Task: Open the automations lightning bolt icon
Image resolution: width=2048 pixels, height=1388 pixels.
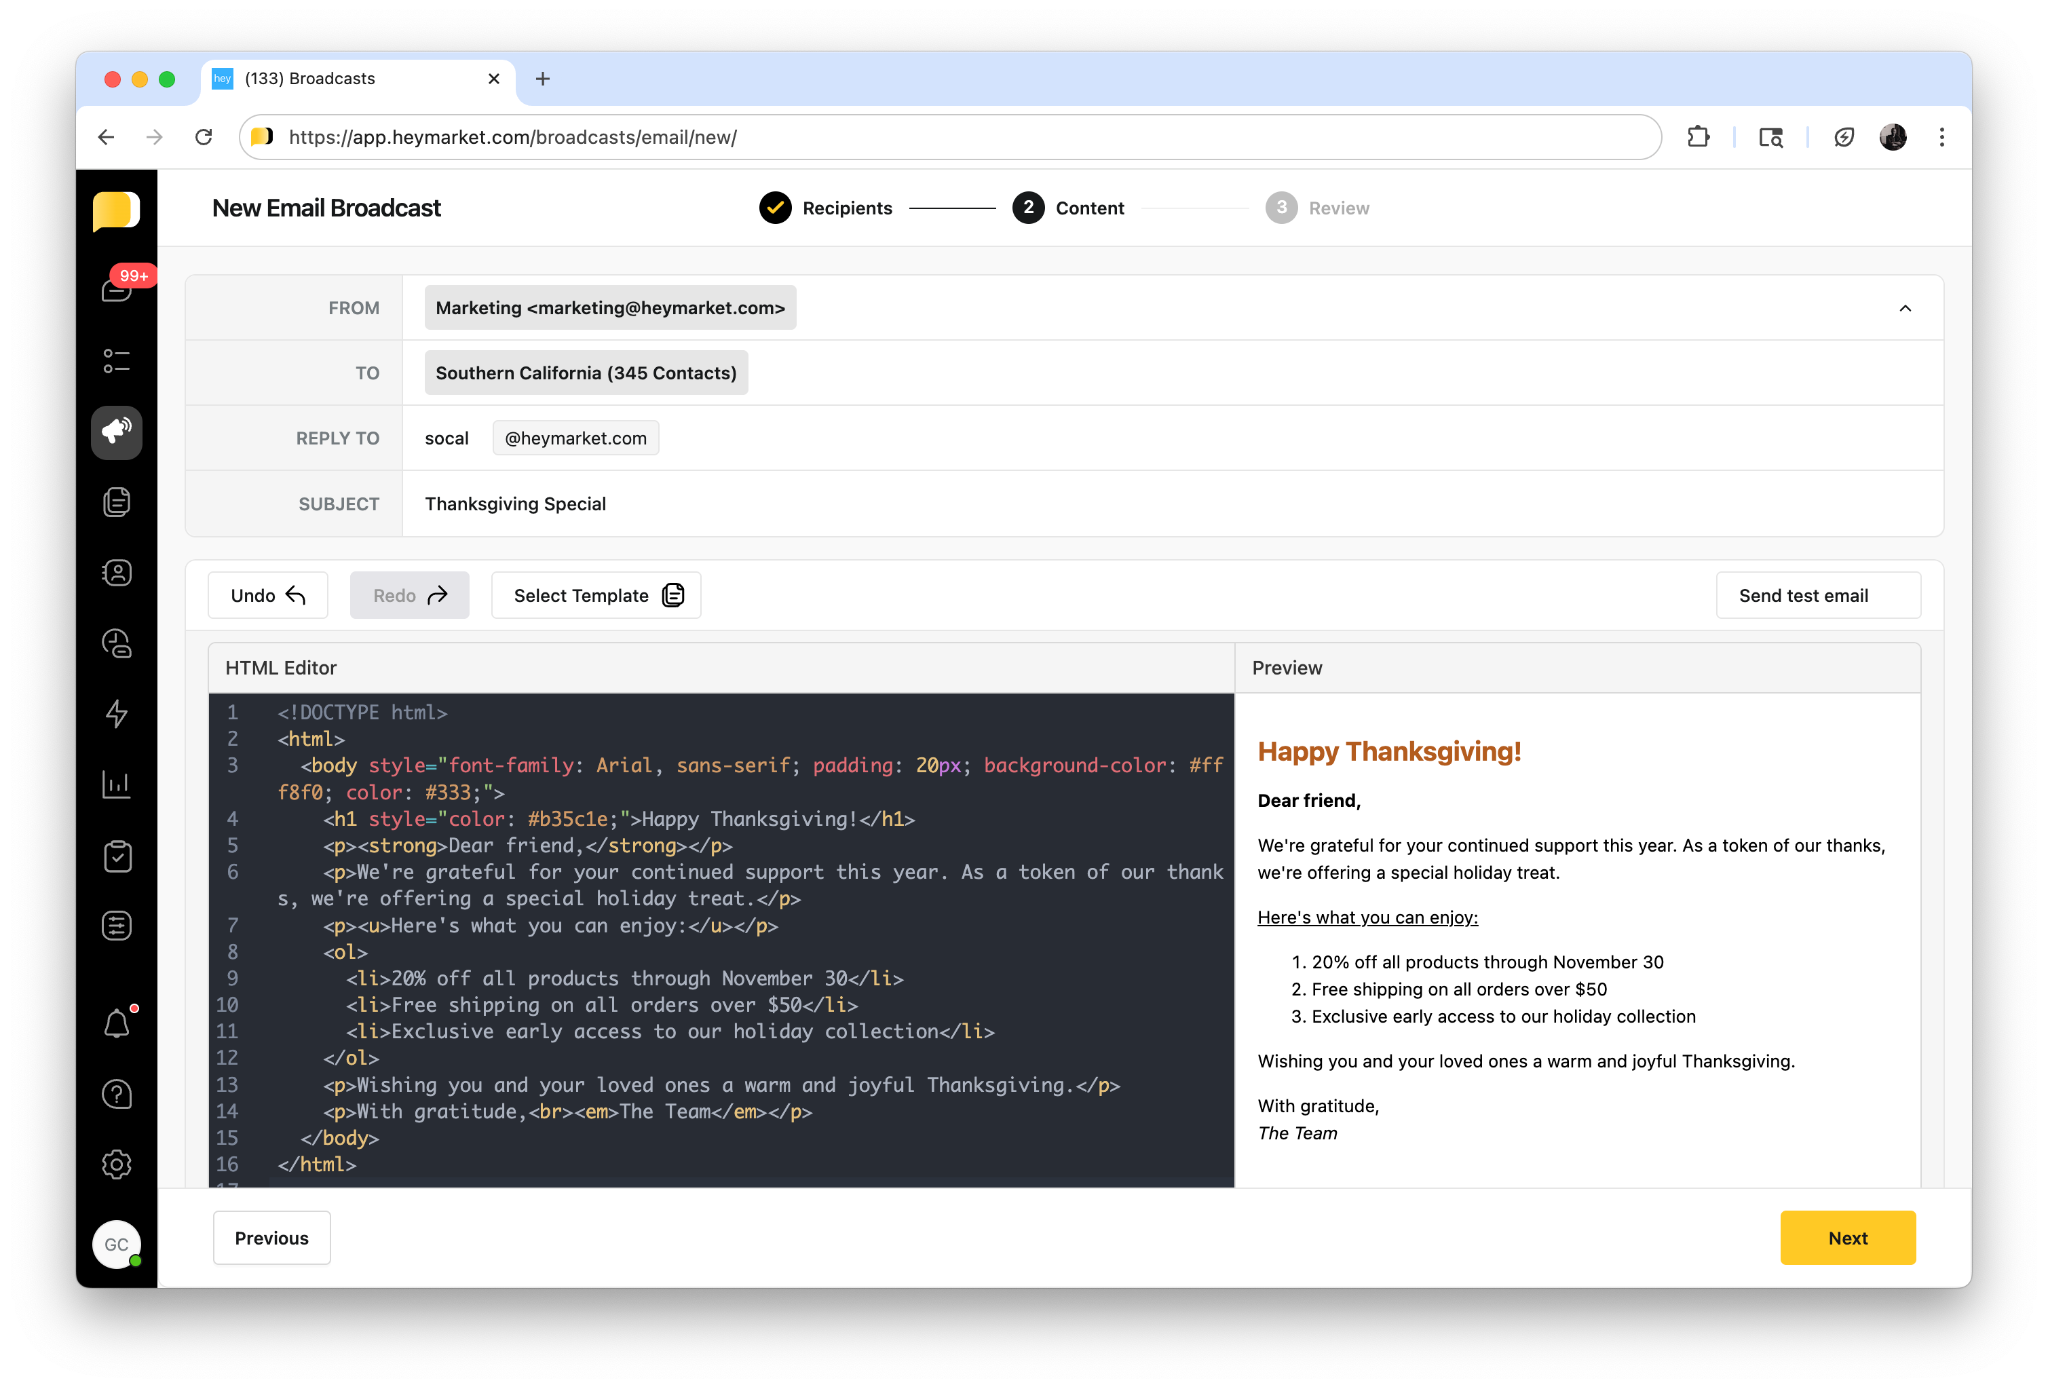Action: (117, 713)
